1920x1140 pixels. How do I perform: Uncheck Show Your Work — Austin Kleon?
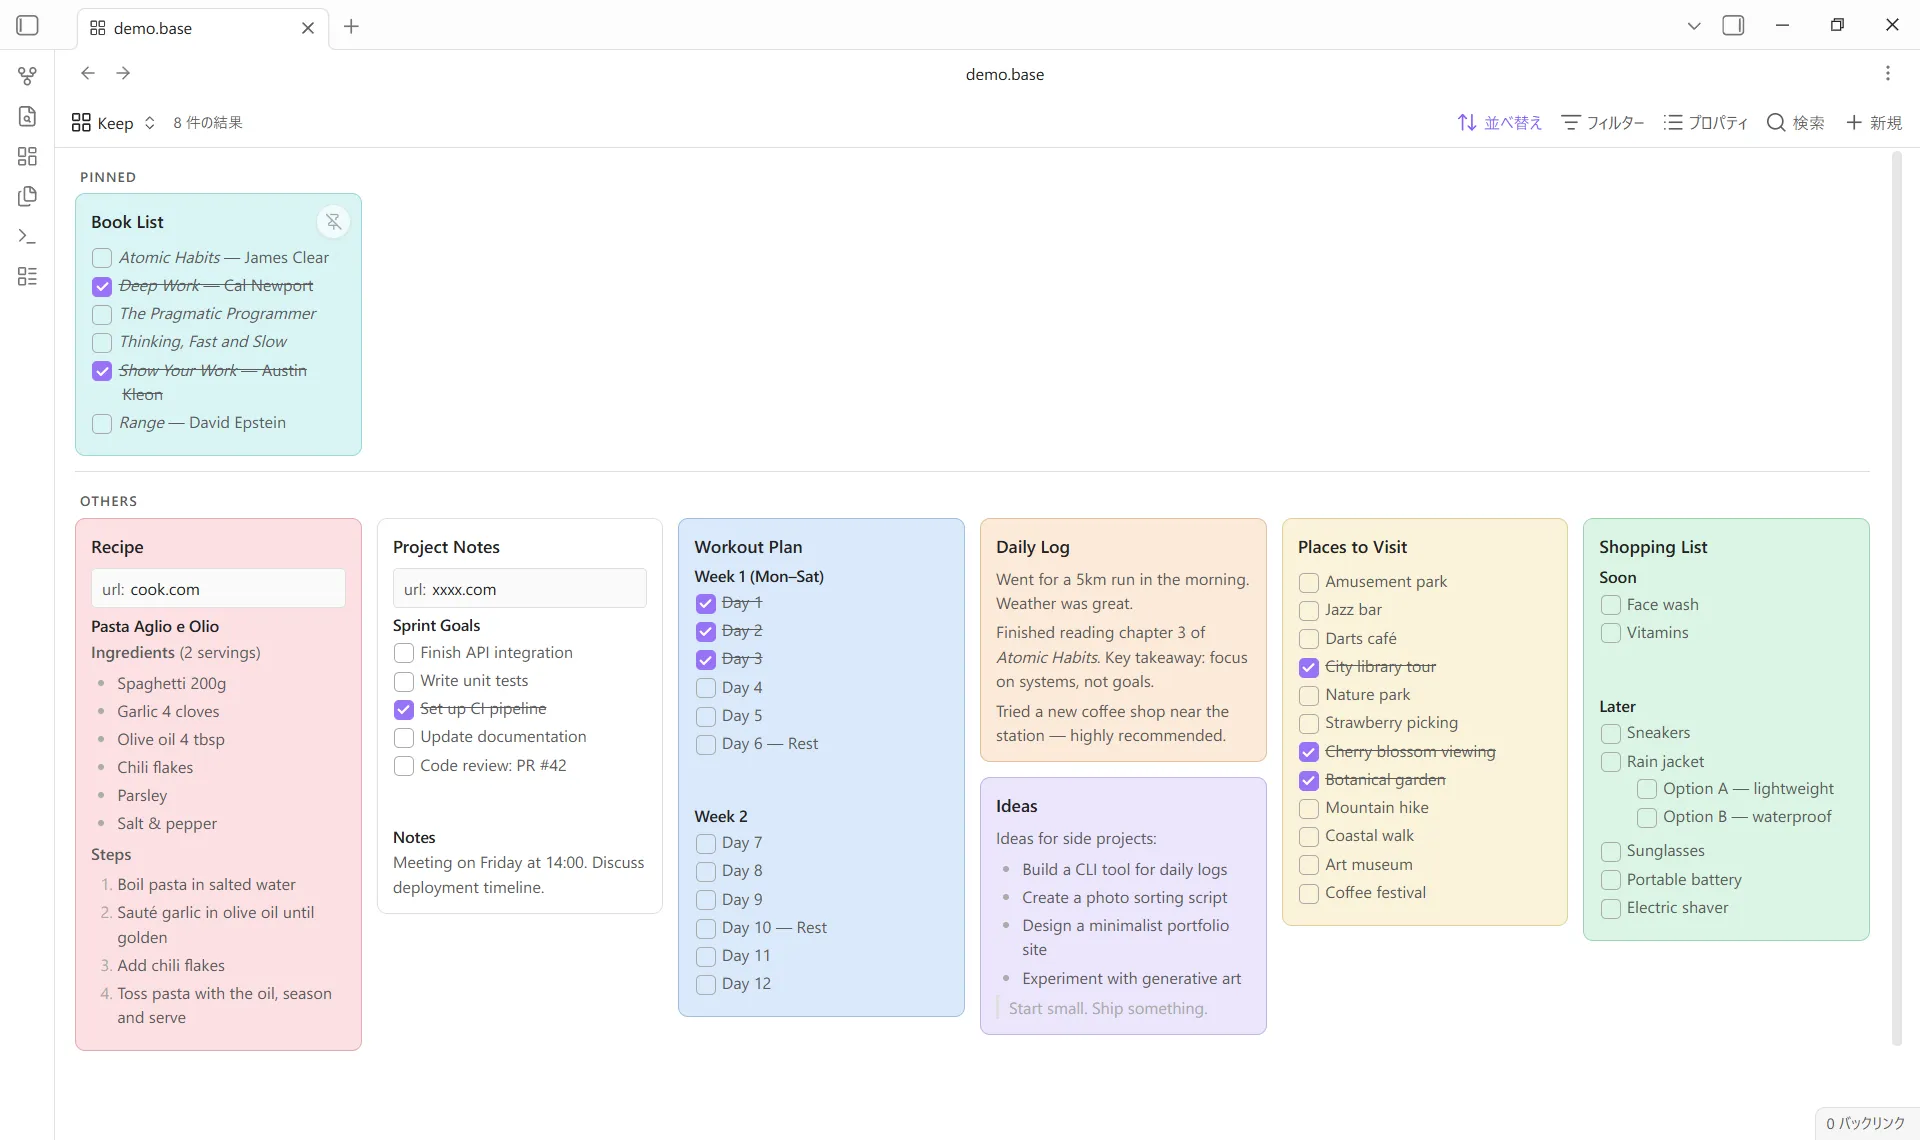pos(102,371)
